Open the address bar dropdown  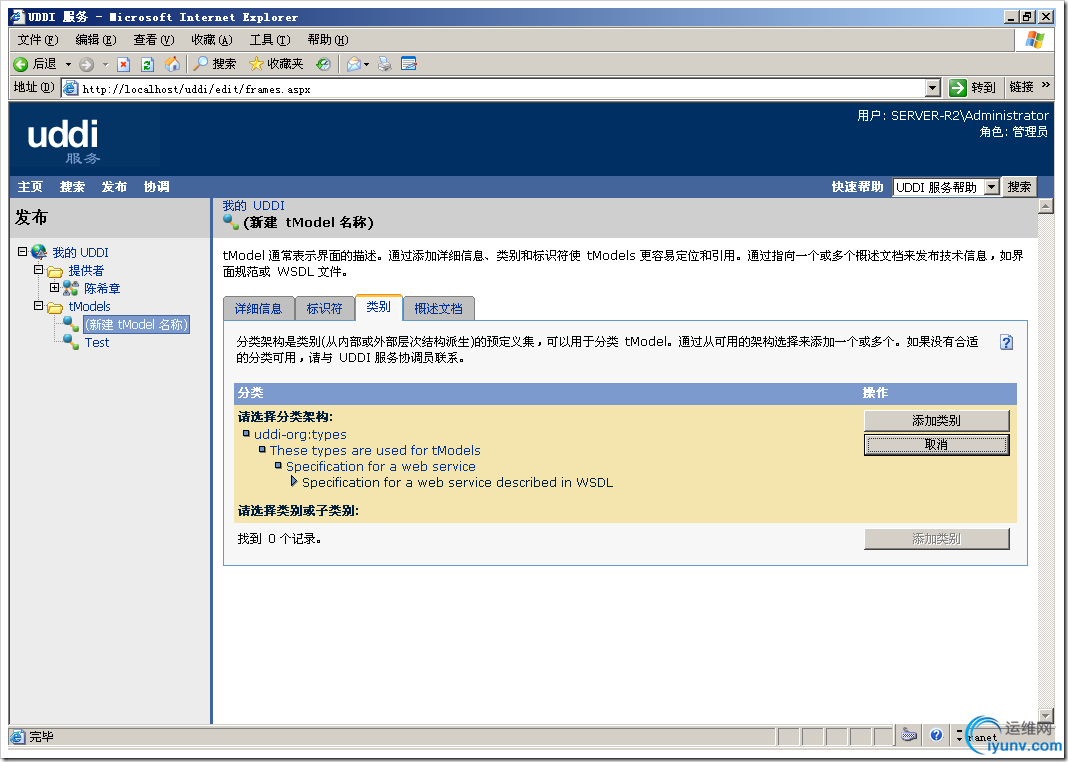click(933, 88)
